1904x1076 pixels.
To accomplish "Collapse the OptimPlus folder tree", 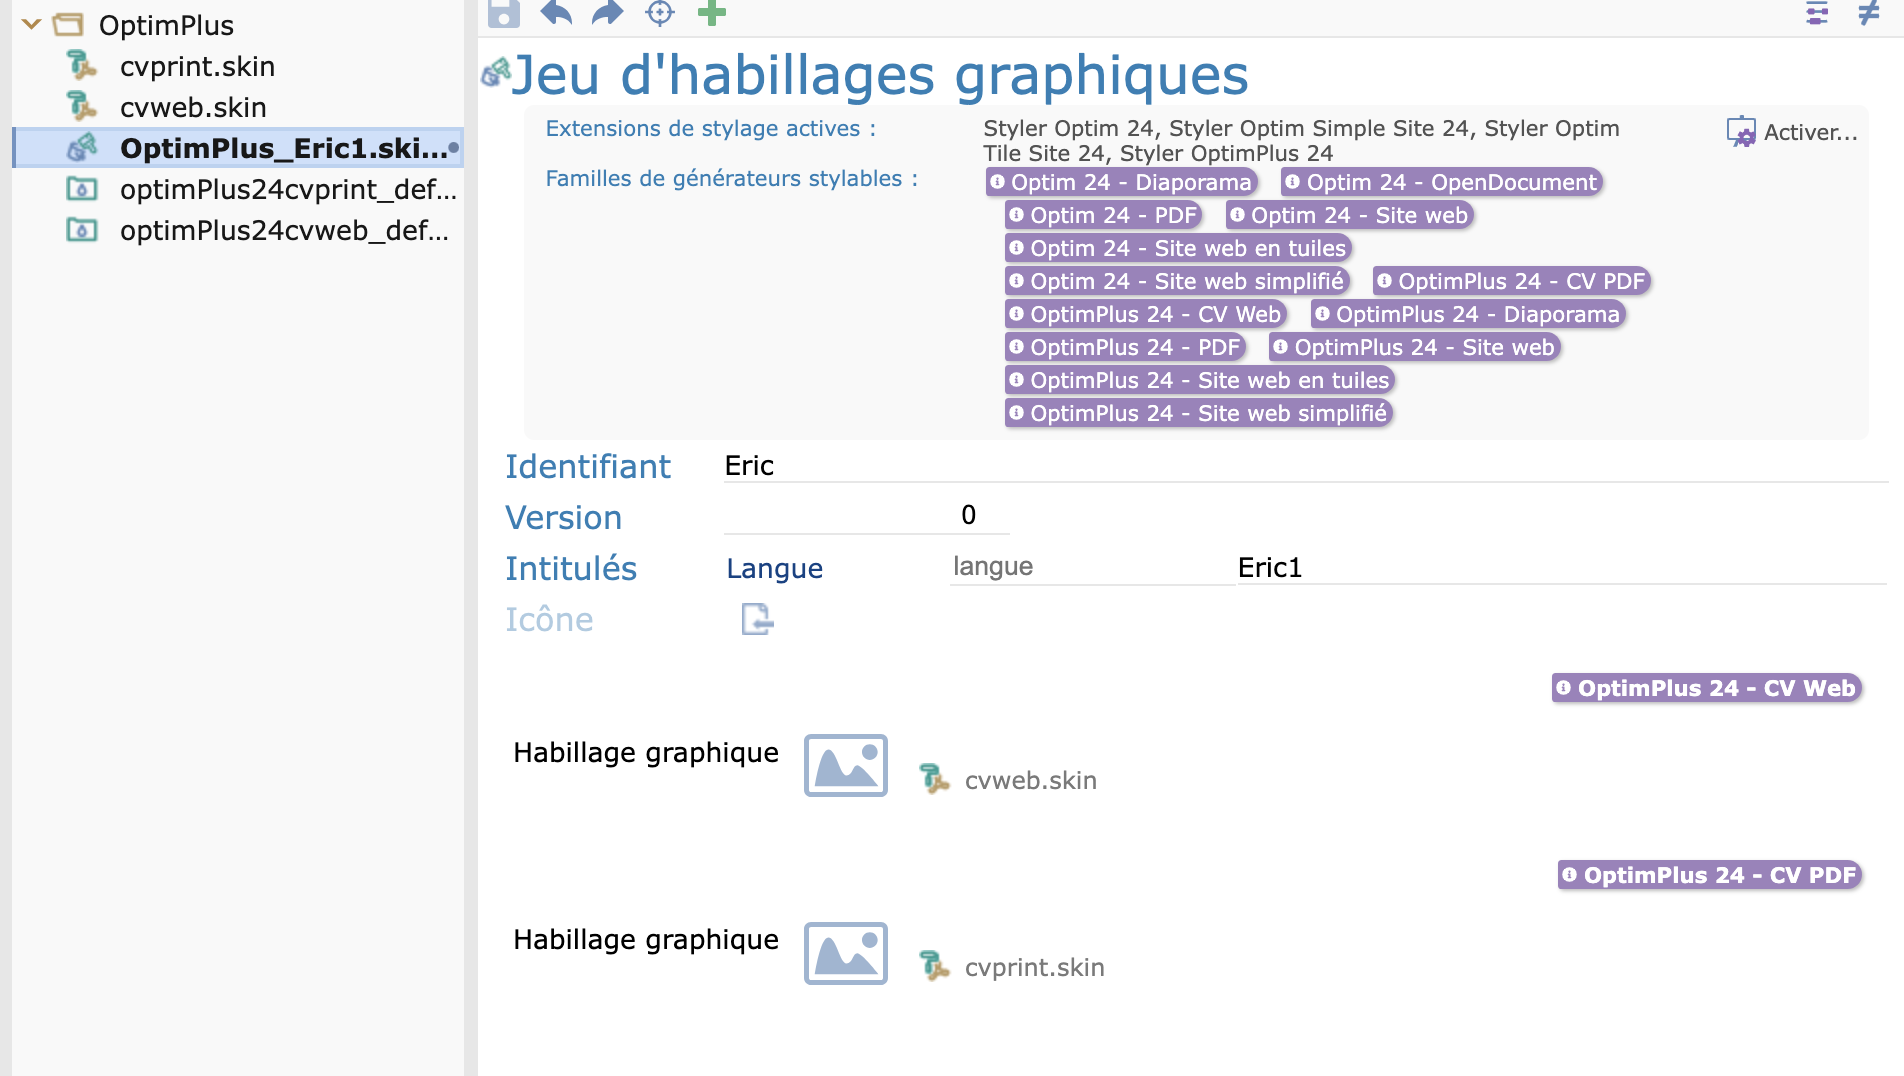I will (31, 24).
